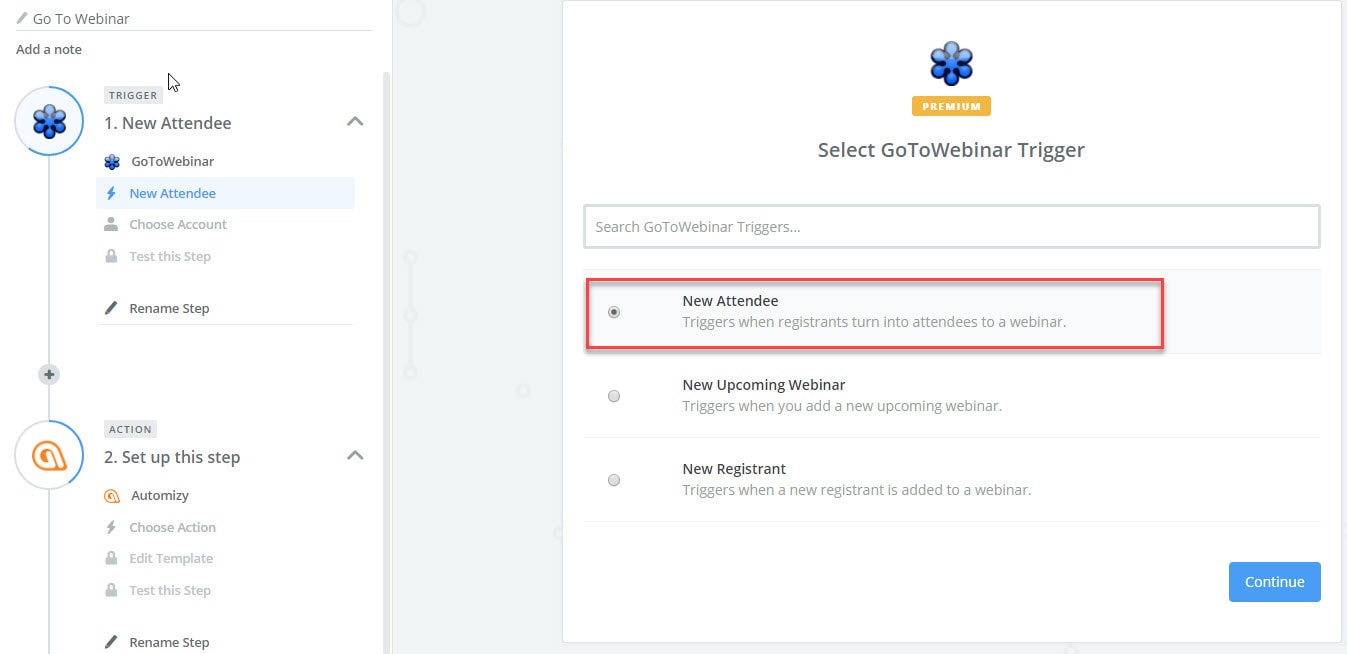This screenshot has width=1347, height=654.
Task: Collapse the 2. Set up this step section
Action: pos(354,456)
